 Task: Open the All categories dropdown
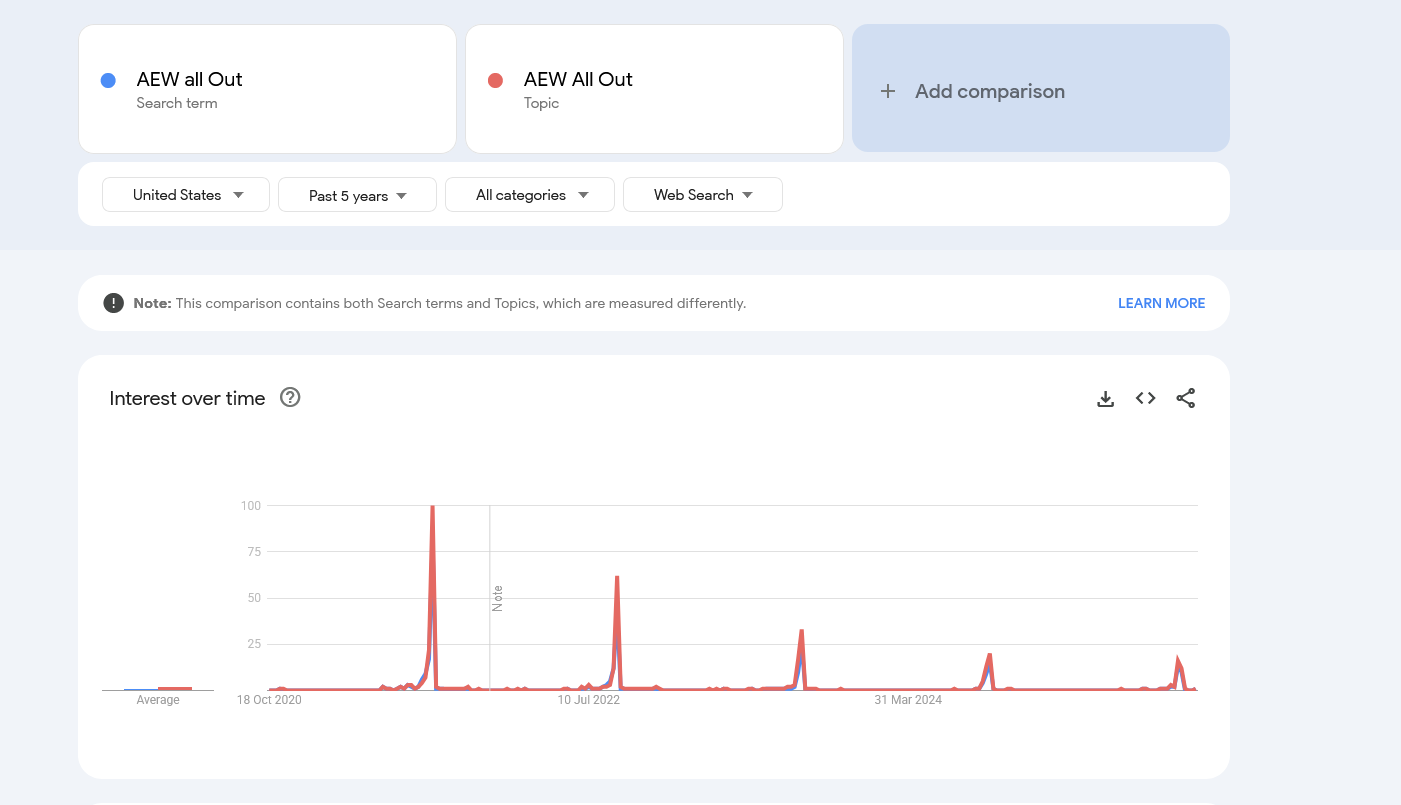[x=530, y=195]
